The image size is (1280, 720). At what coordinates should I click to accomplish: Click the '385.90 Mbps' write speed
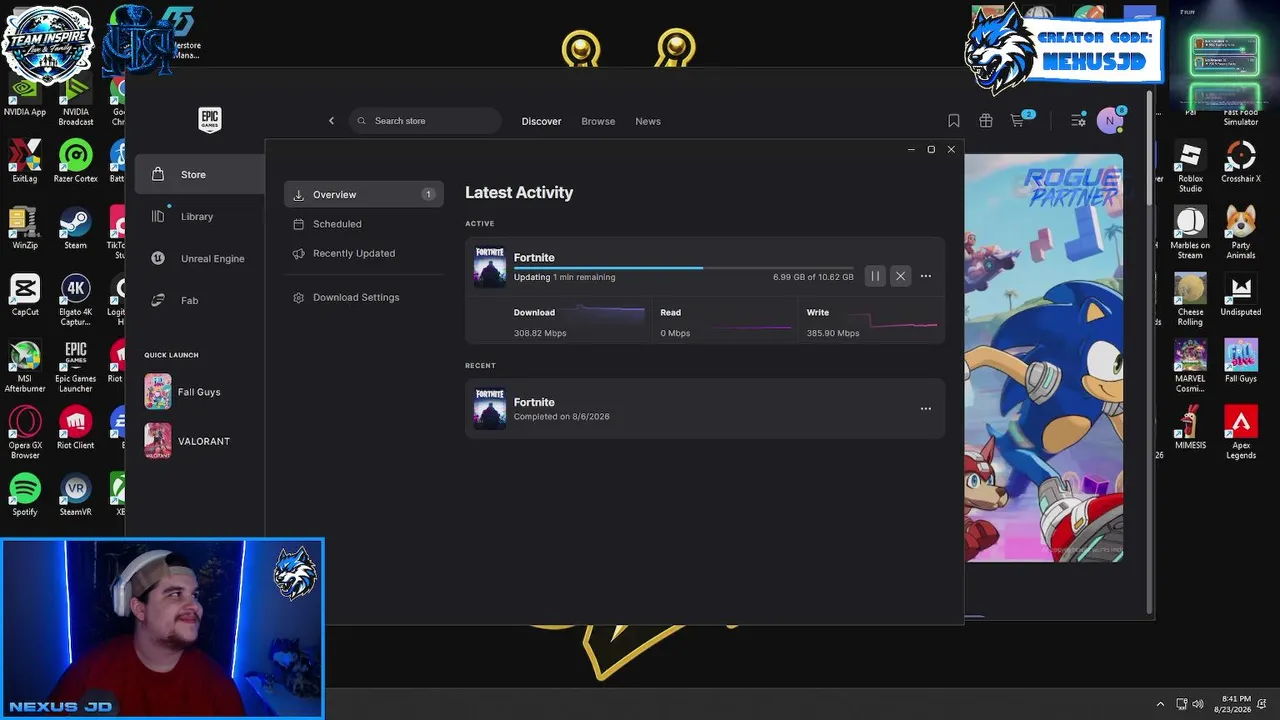[x=833, y=333]
